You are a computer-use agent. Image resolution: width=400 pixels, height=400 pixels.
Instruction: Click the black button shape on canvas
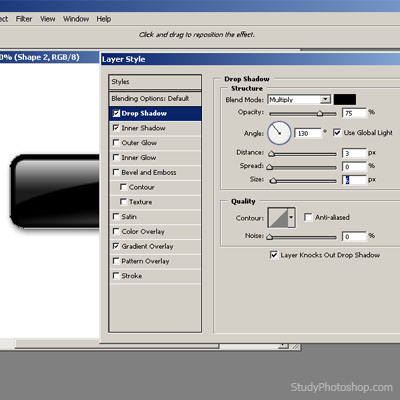pos(55,191)
